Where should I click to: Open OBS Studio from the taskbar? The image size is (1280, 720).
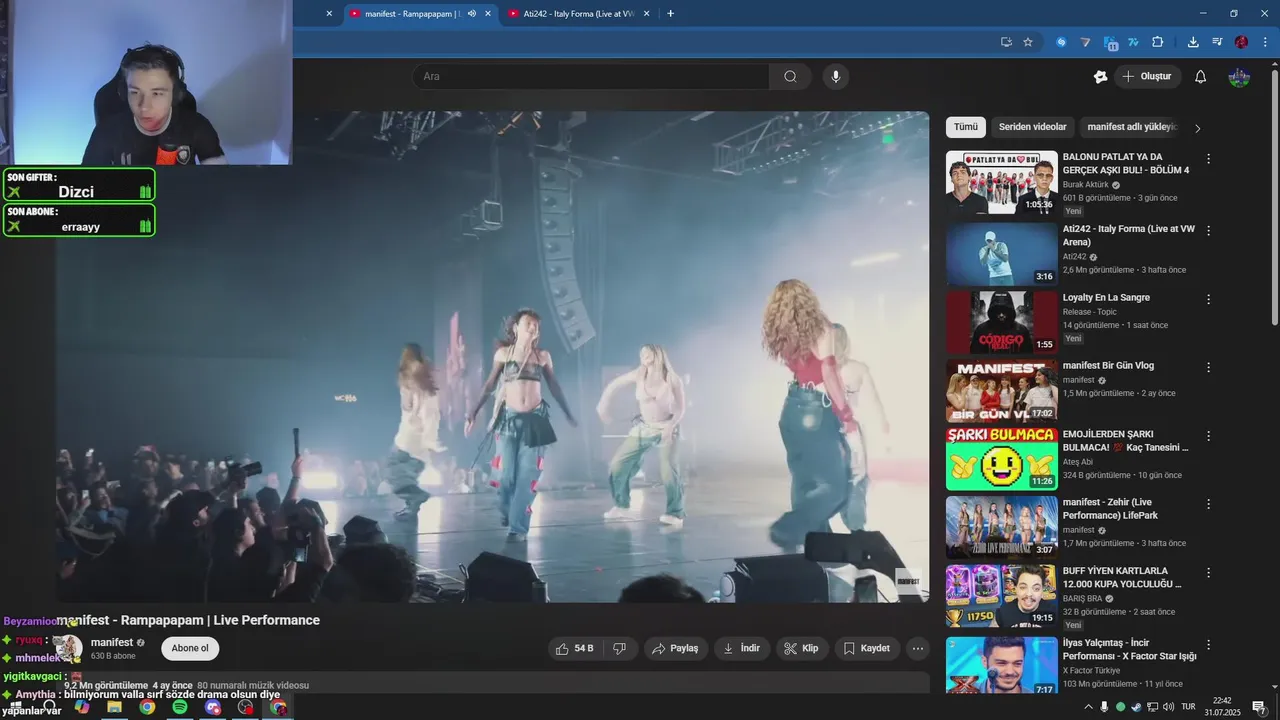click(x=246, y=707)
